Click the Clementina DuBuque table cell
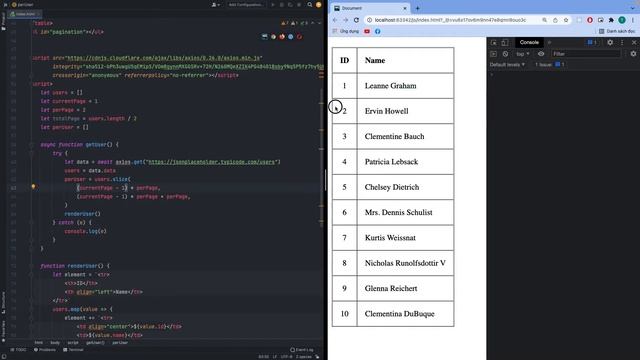The width and height of the screenshot is (640, 360). point(405,313)
